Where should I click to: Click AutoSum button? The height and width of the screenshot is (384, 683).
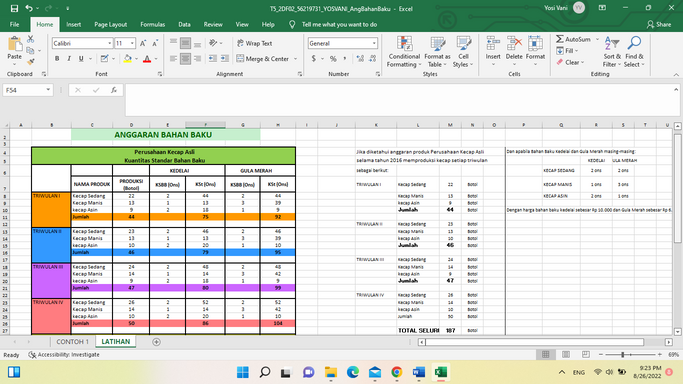click(x=574, y=39)
